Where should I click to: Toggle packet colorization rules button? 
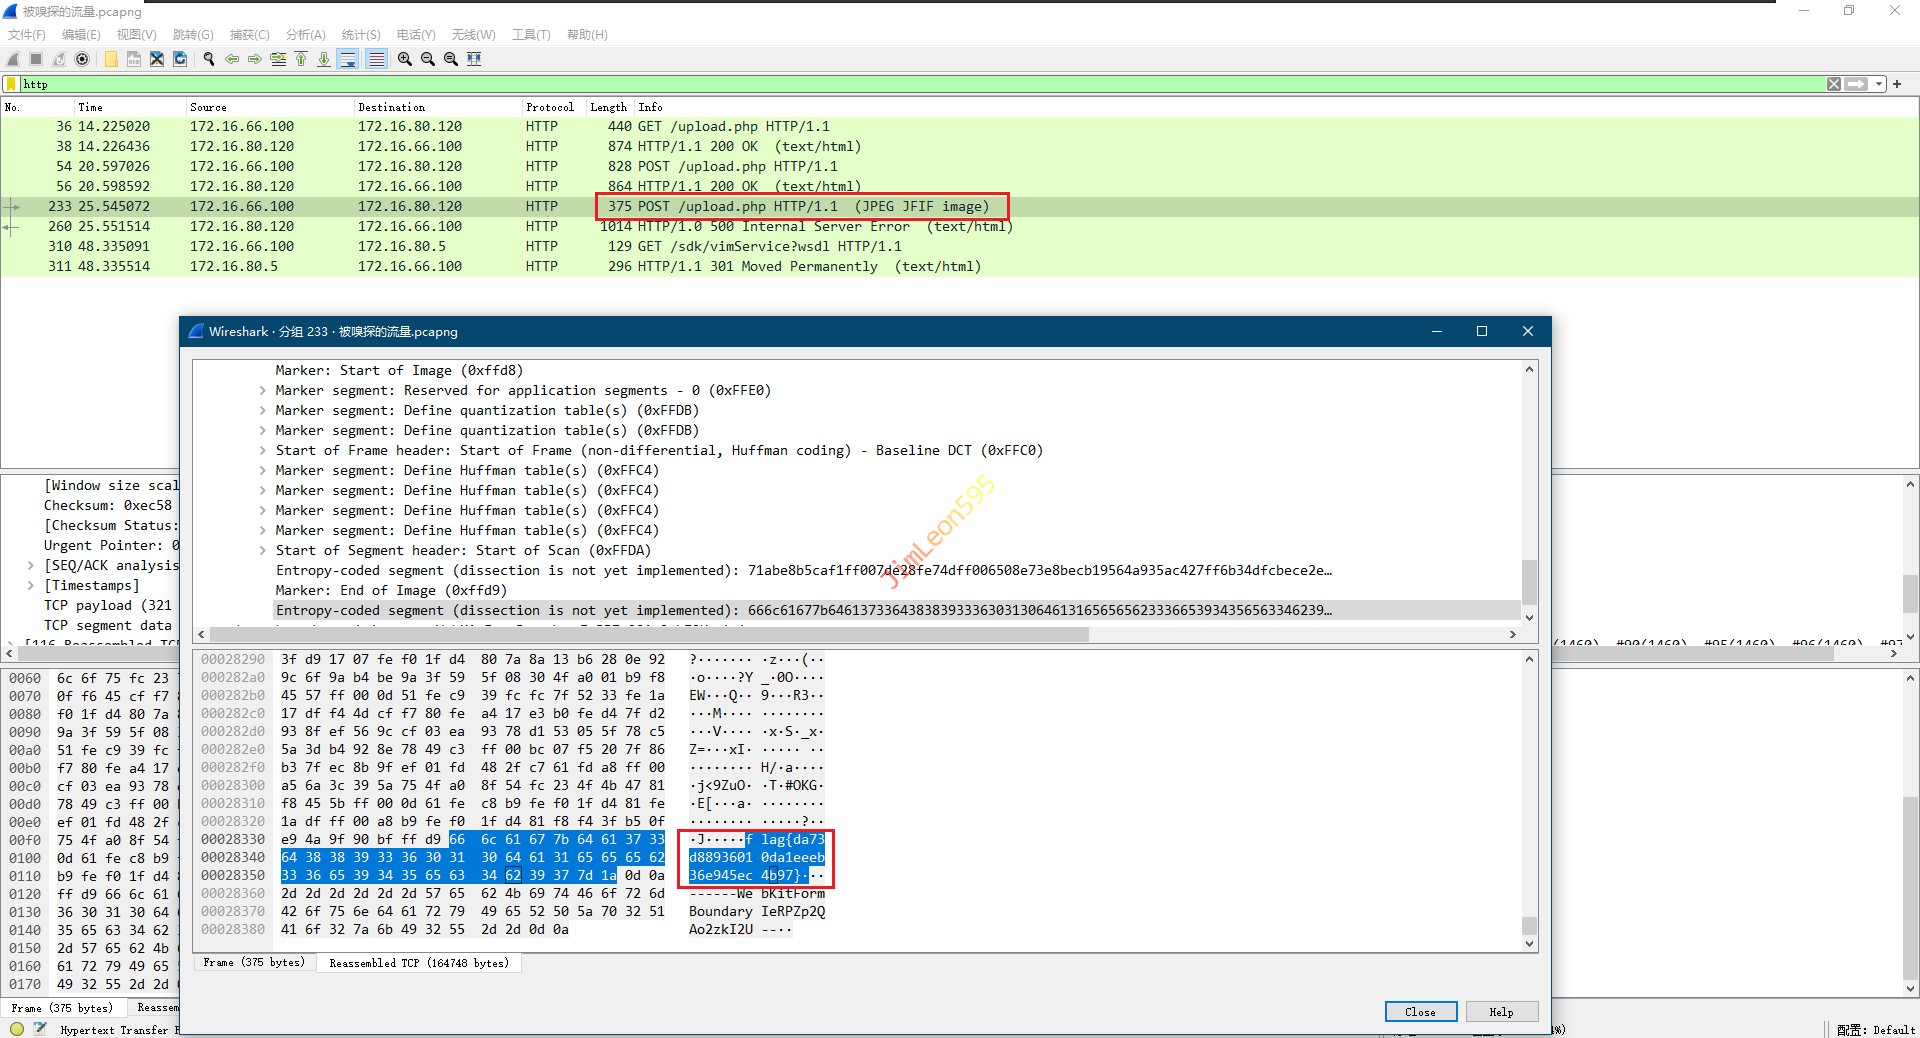[376, 59]
